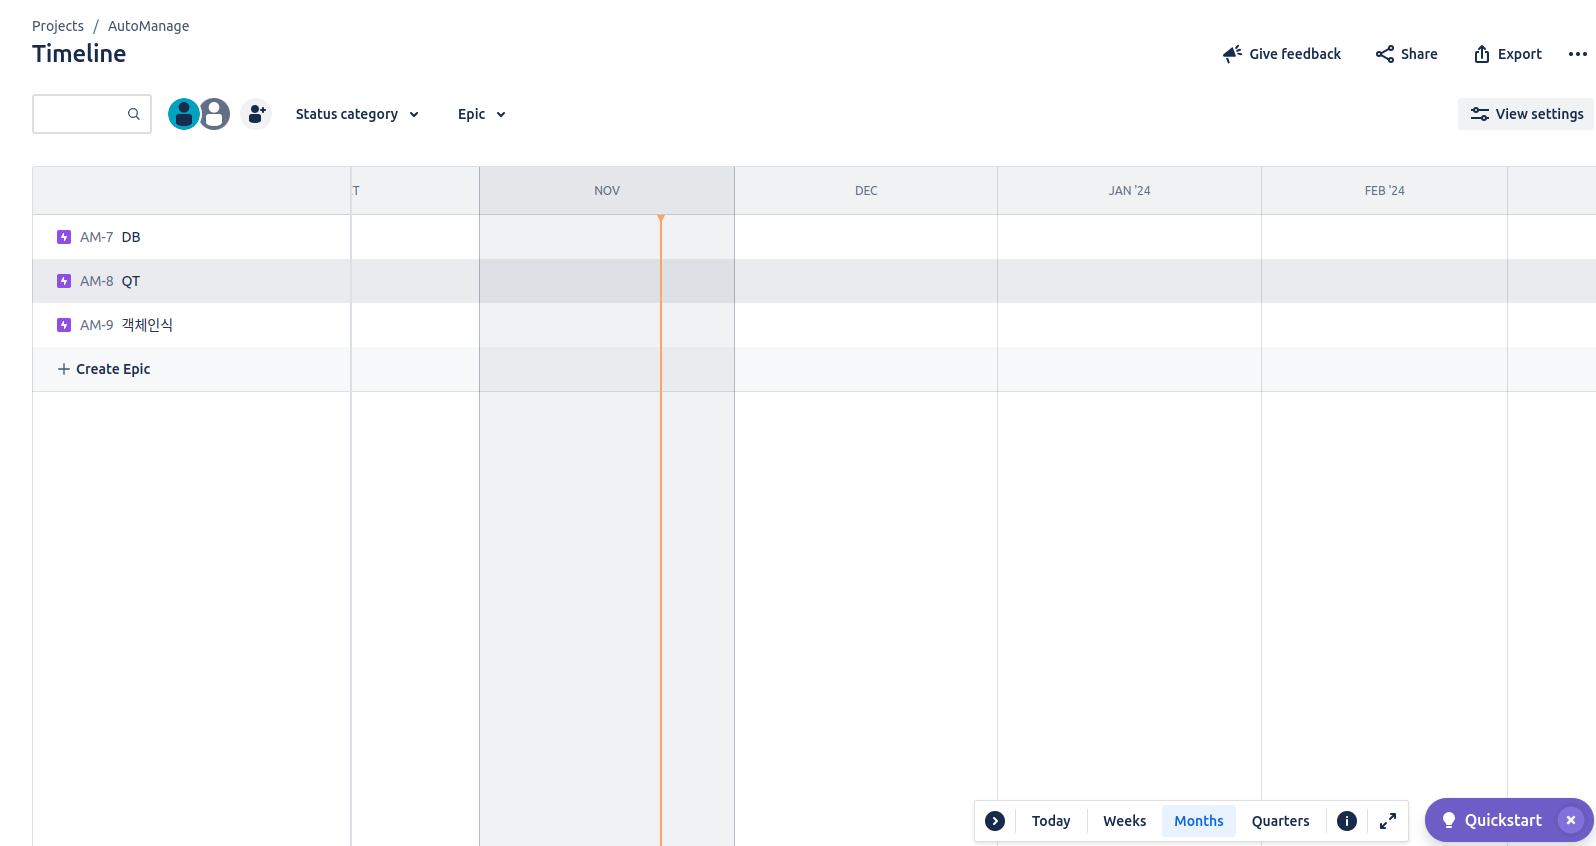Click the AM-9 epic lightning icon
Image resolution: width=1596 pixels, height=846 pixels.
pyautogui.click(x=64, y=325)
